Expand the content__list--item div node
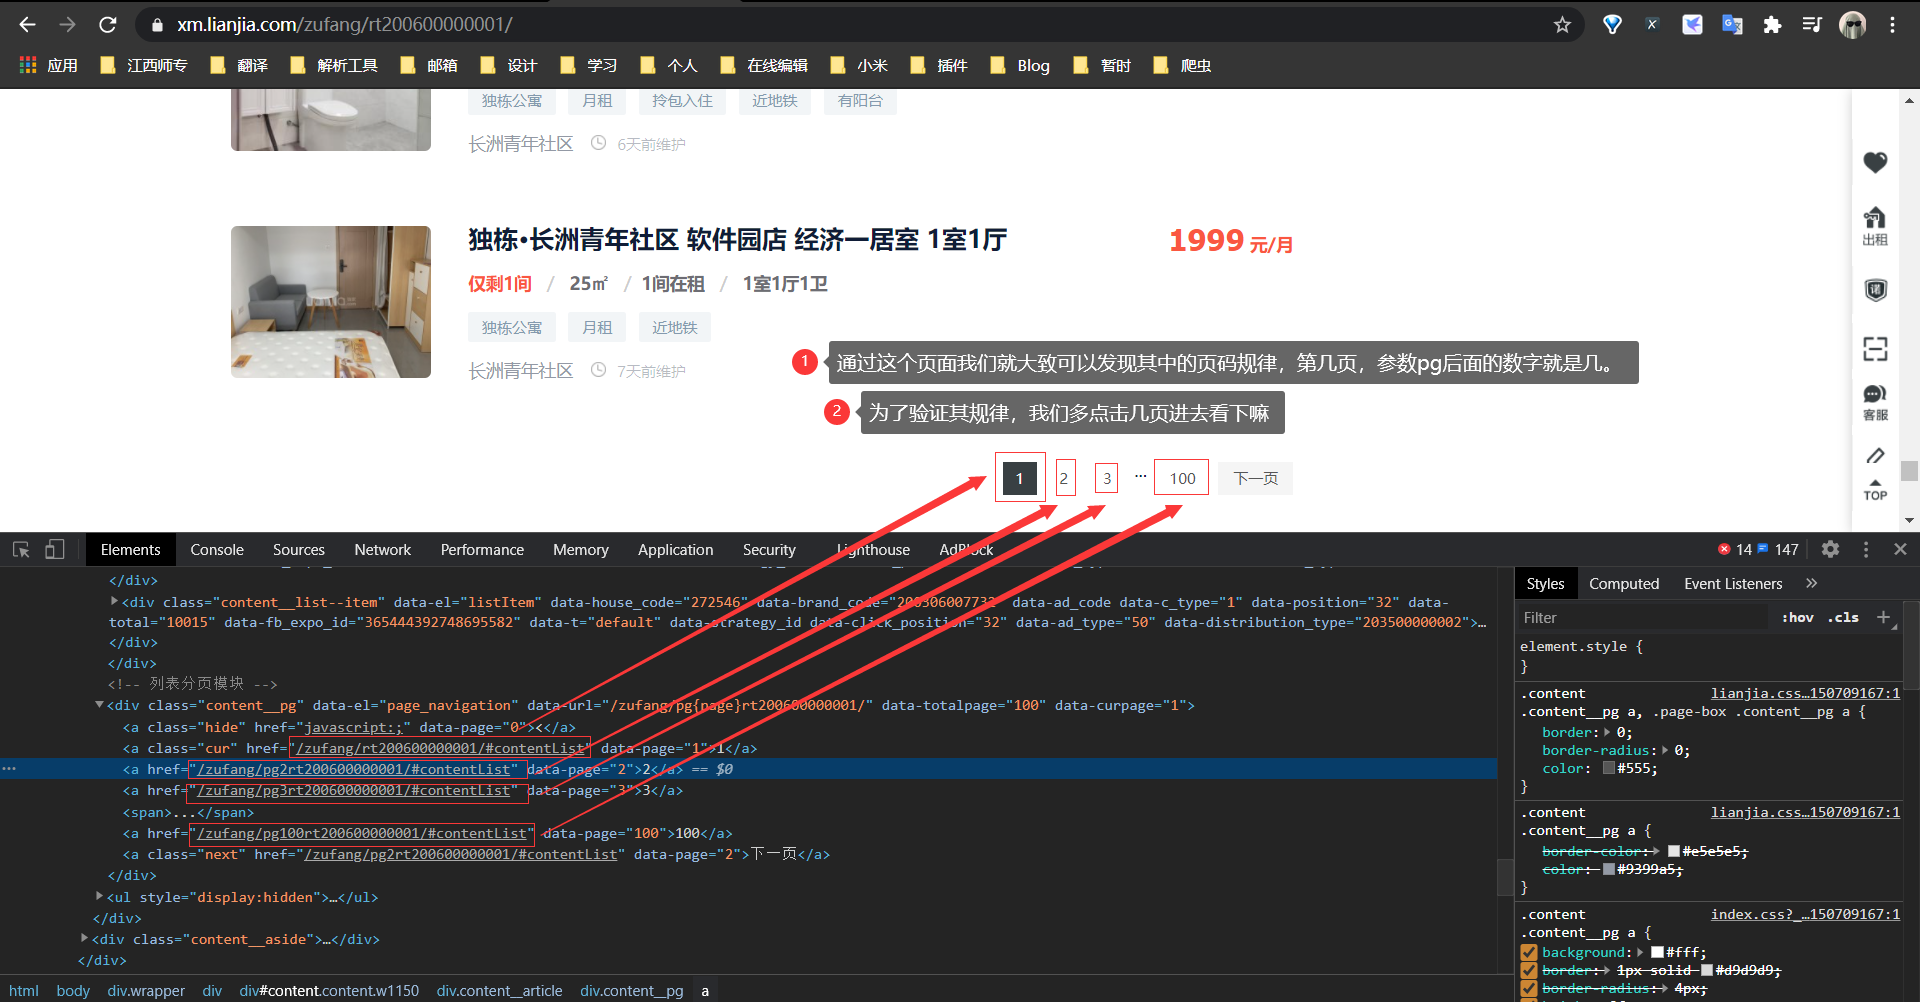Viewport: 1920px width, 1002px height. (114, 602)
